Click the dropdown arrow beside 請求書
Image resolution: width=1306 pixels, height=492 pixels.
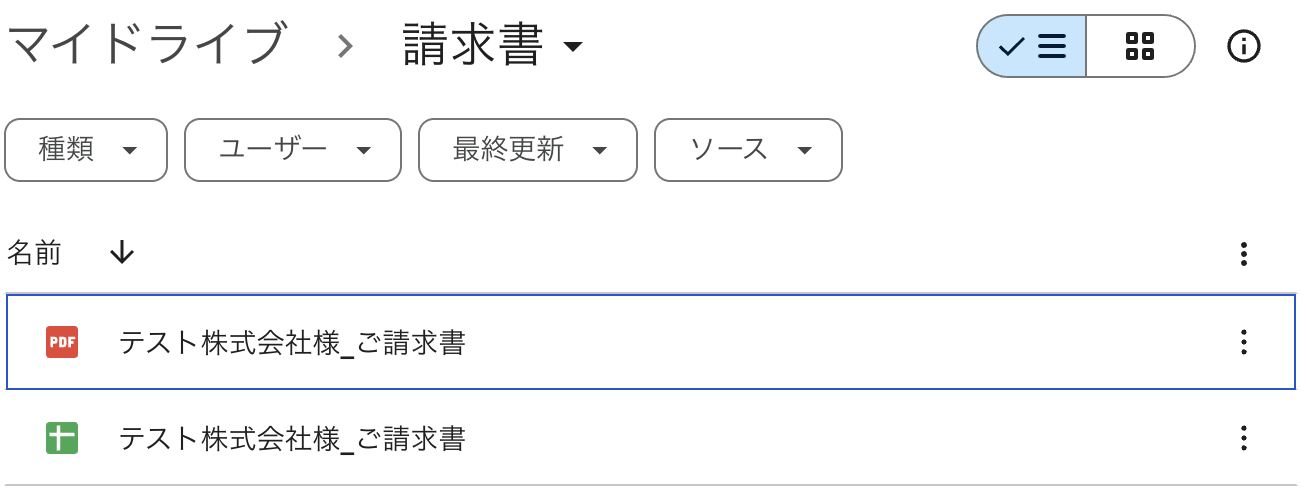point(573,47)
